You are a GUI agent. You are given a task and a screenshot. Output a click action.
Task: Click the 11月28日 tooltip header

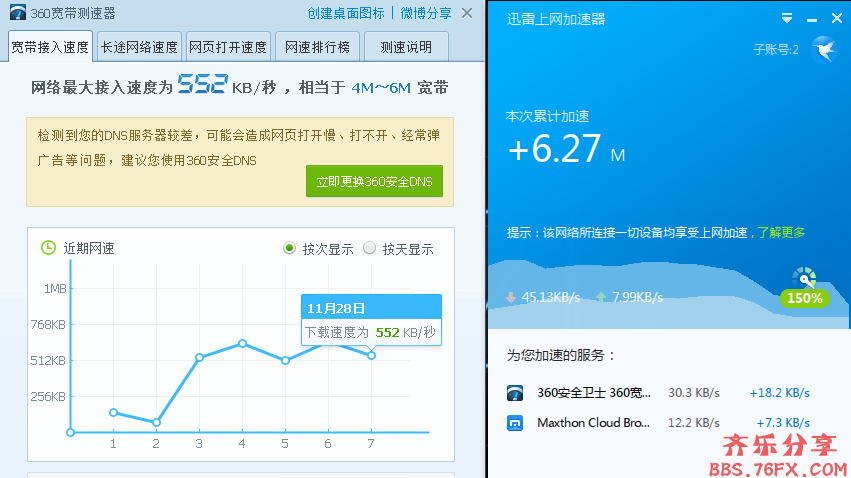pos(371,308)
